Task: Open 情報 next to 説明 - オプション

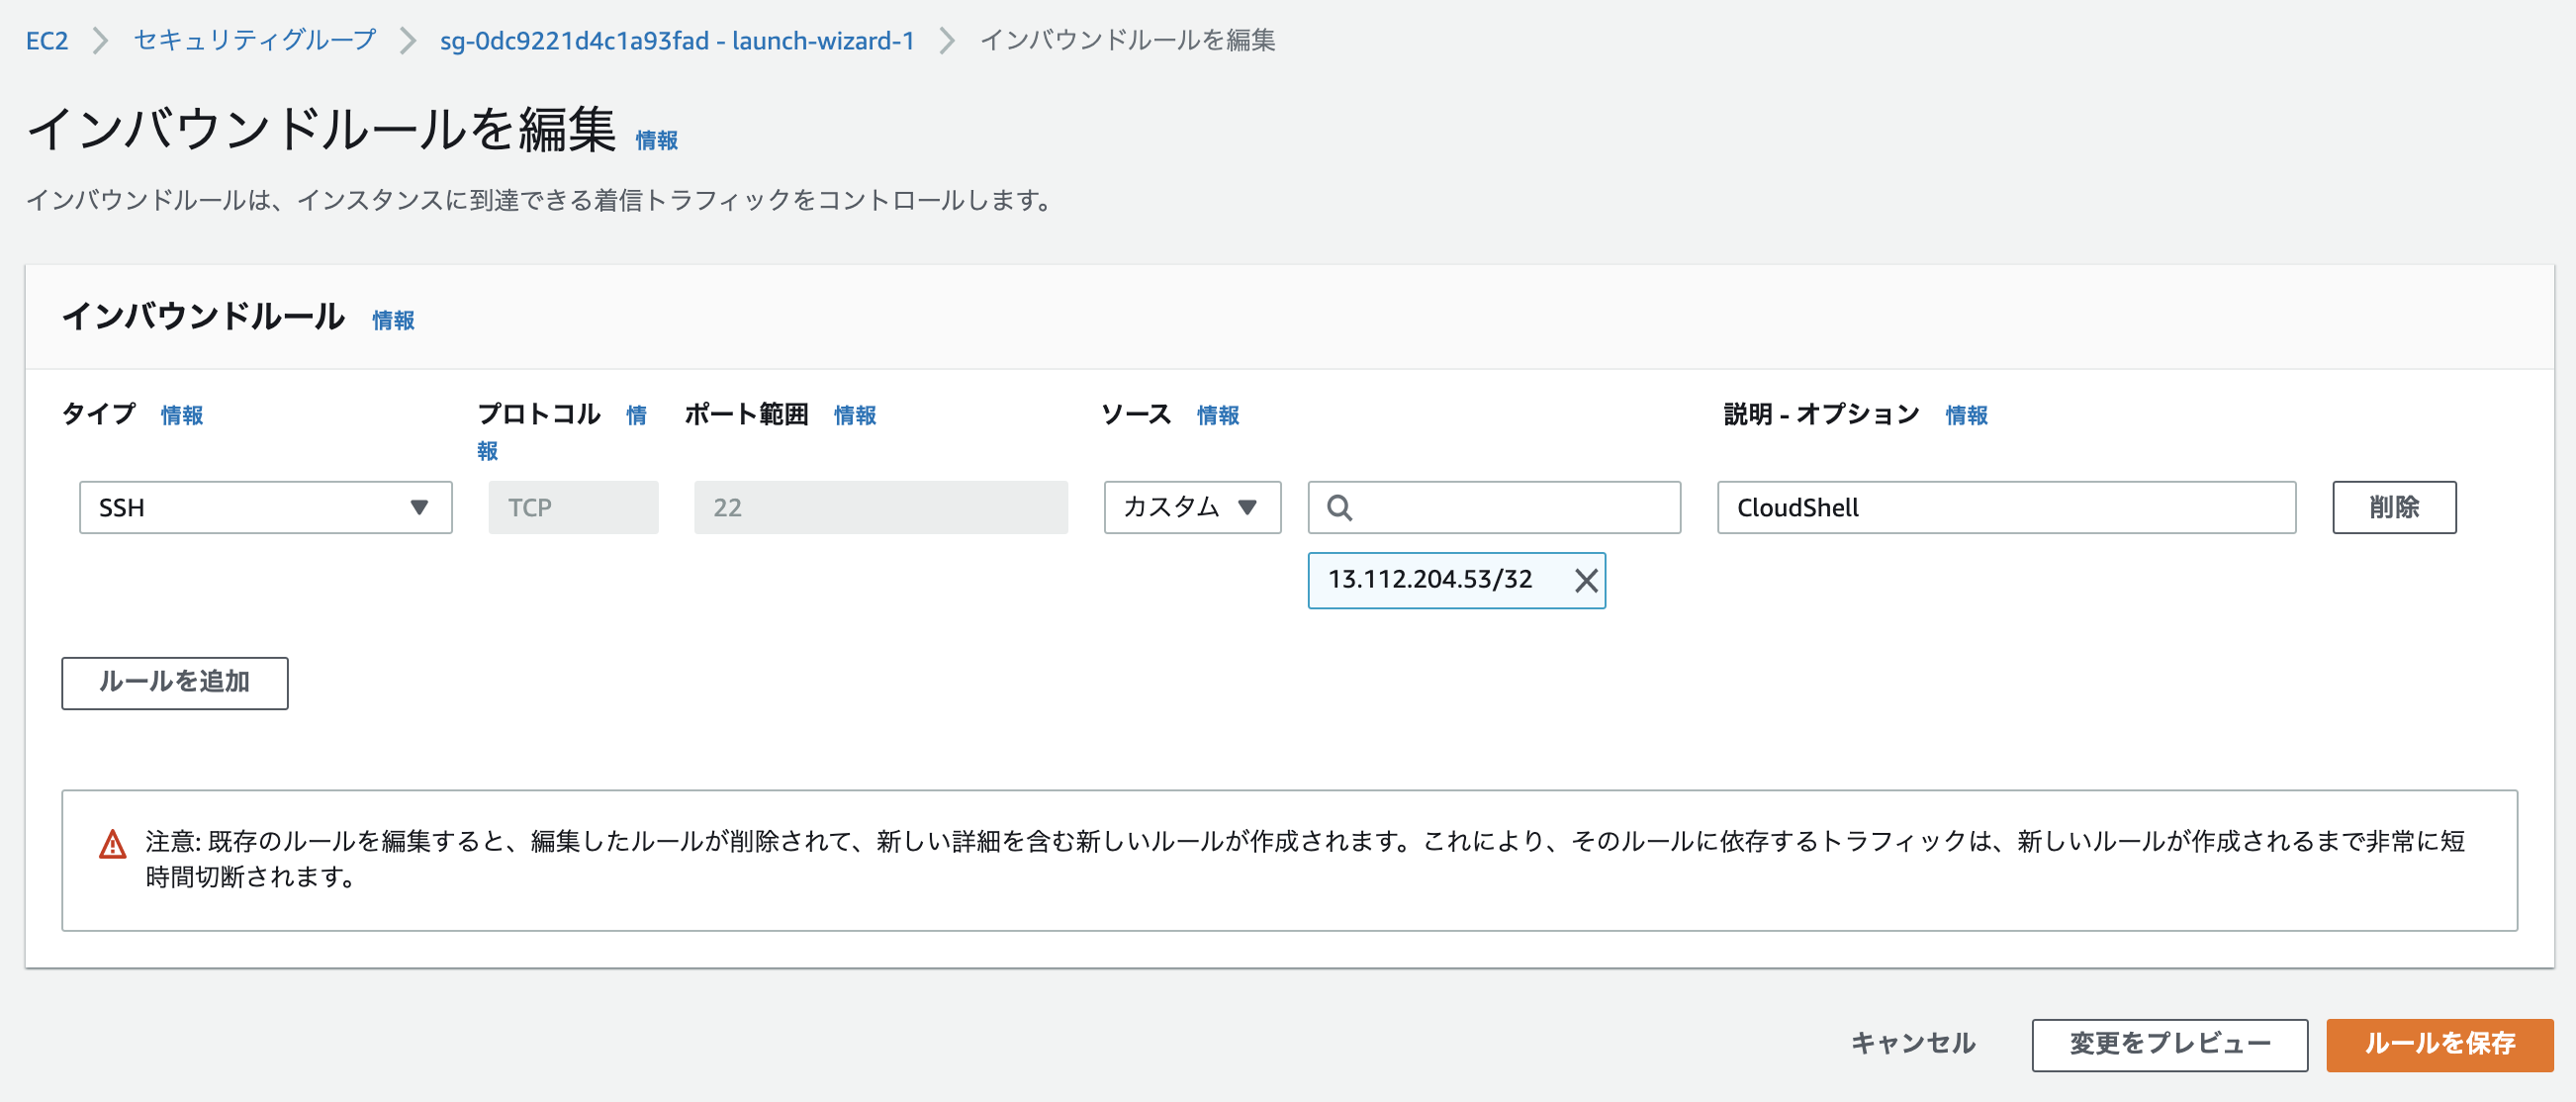Action: (x=1965, y=416)
